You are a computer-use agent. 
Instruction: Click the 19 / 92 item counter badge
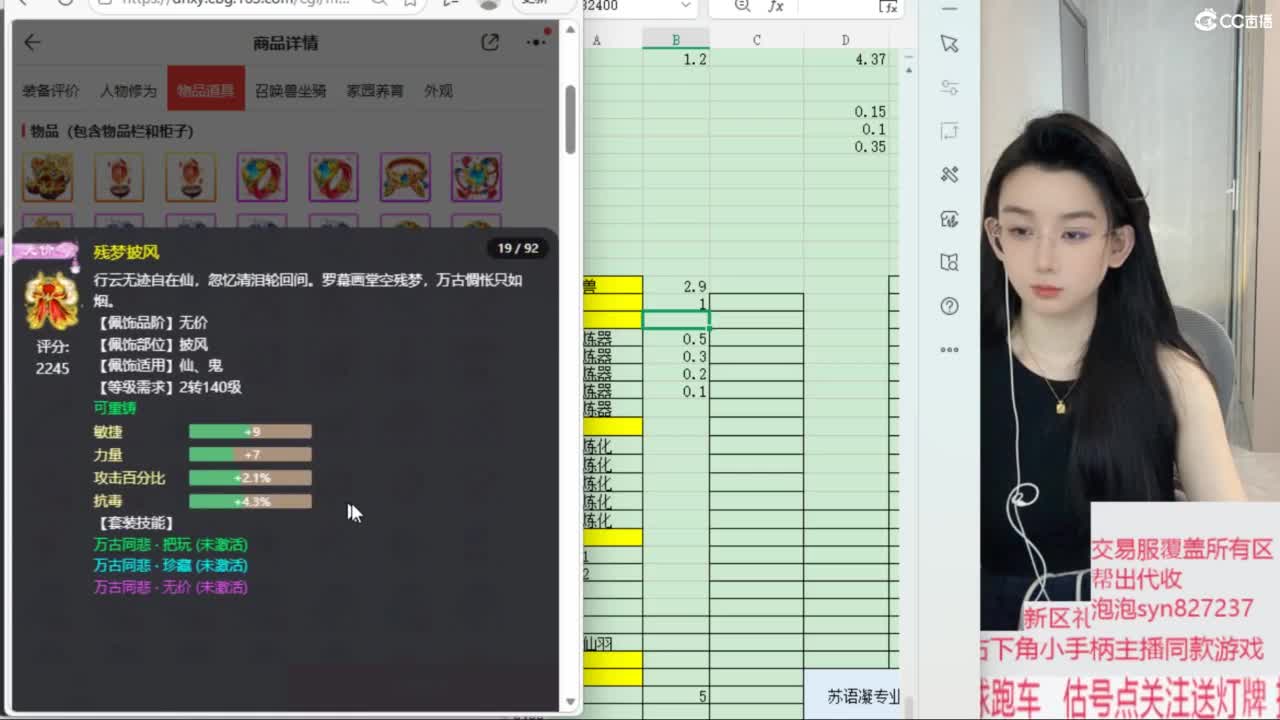click(518, 248)
